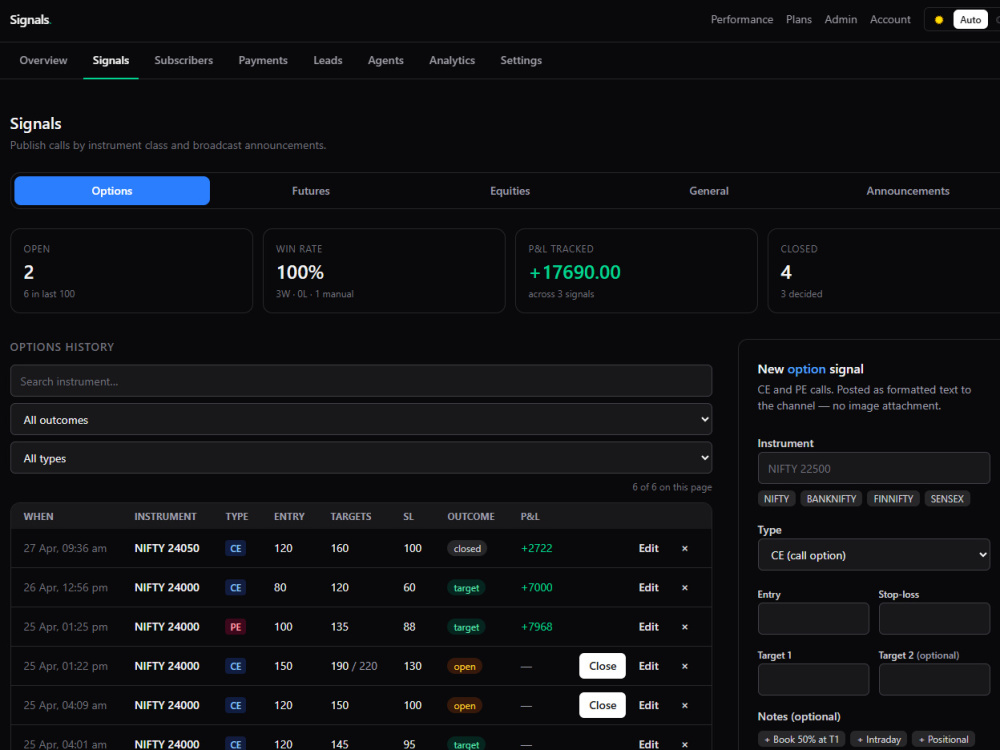Click the +7000 P&L value
Viewport: 1000px width, 750px height.
coord(536,587)
